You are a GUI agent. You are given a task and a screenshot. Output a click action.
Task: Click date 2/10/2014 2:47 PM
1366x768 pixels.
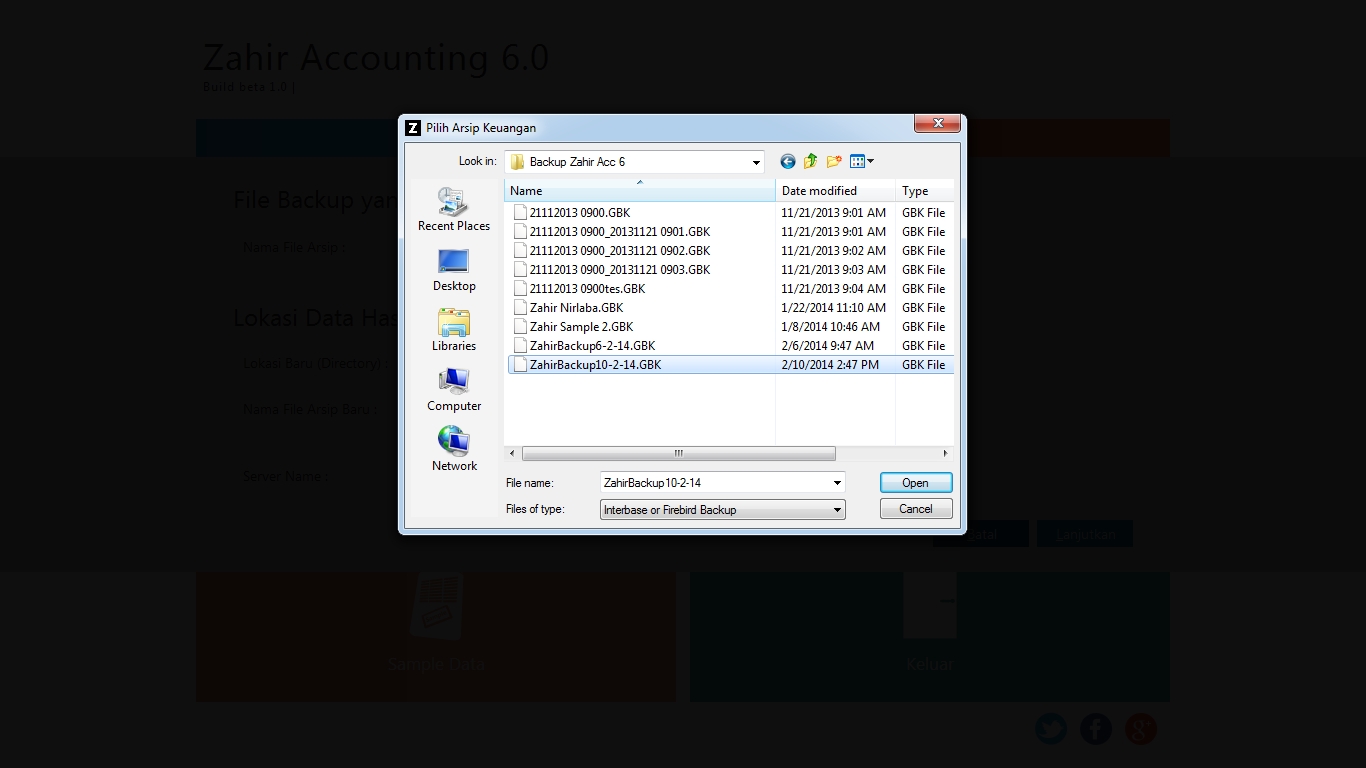[x=830, y=364]
